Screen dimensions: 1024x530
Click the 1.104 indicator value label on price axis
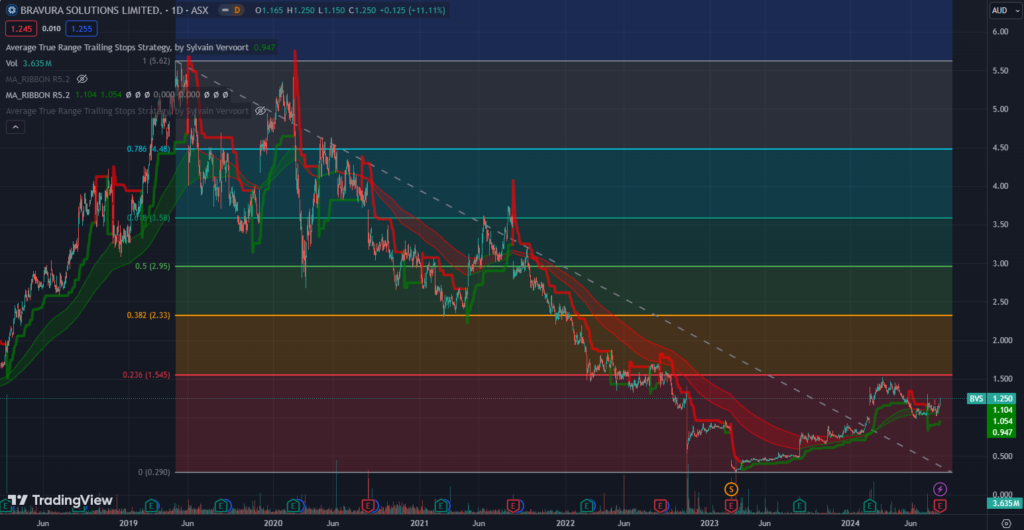point(1002,409)
